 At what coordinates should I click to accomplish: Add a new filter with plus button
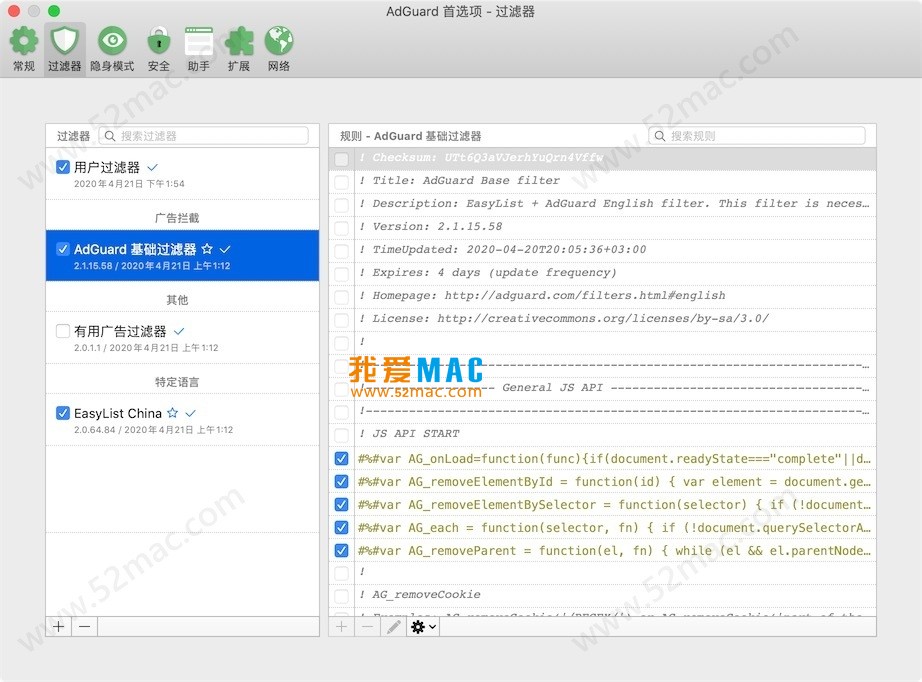click(x=59, y=627)
